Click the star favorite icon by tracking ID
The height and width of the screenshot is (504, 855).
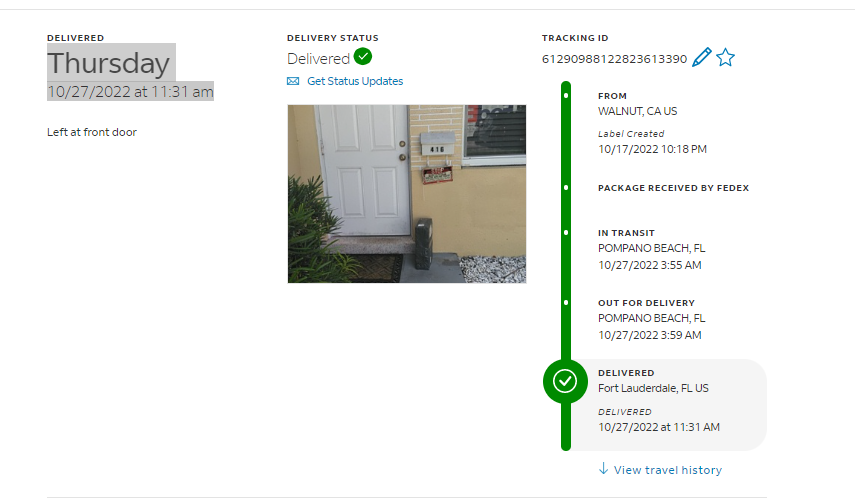pyautogui.click(x=725, y=57)
